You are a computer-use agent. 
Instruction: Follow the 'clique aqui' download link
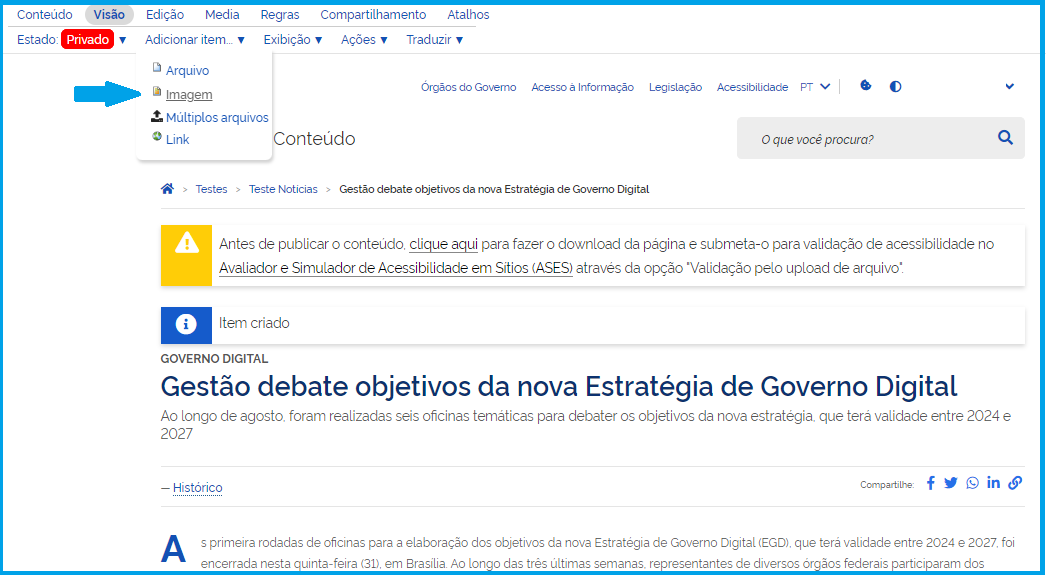pyautogui.click(x=444, y=244)
